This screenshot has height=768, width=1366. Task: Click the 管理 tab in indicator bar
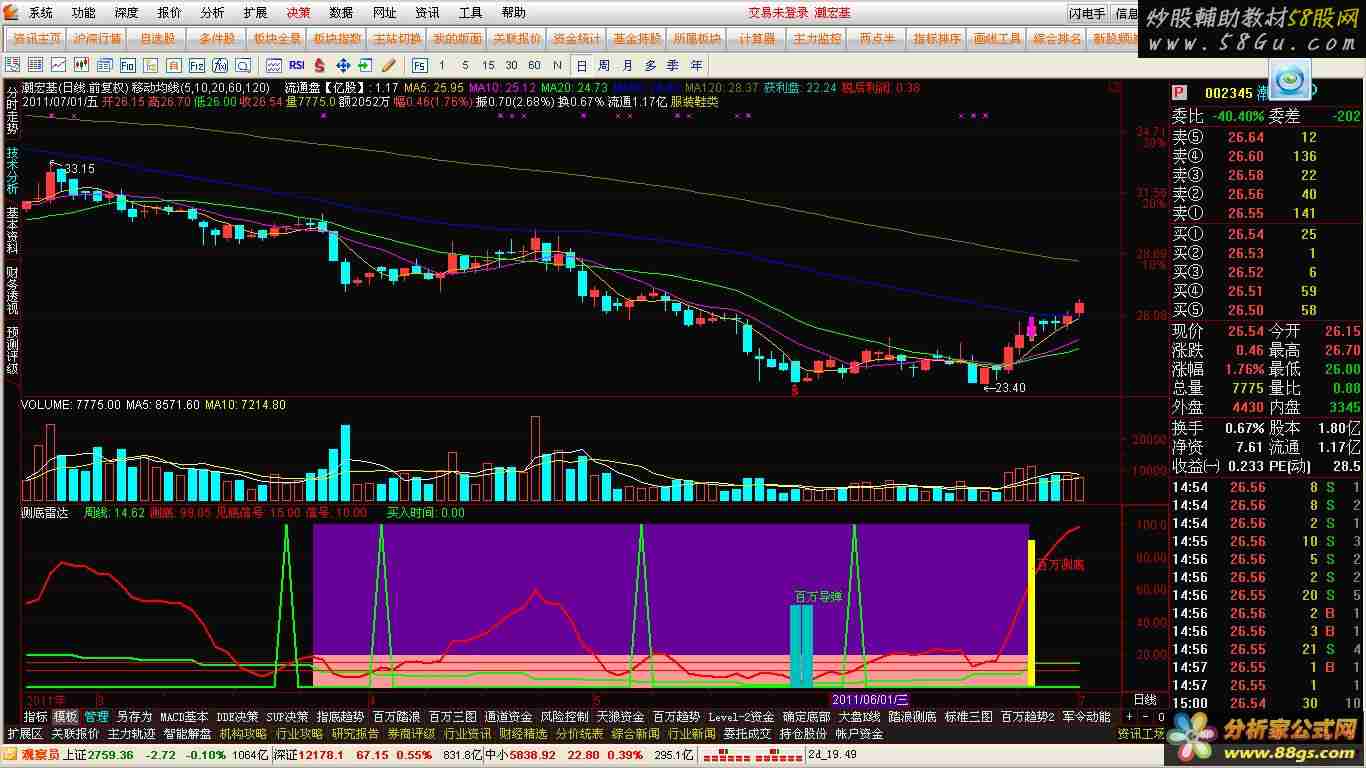pos(96,716)
